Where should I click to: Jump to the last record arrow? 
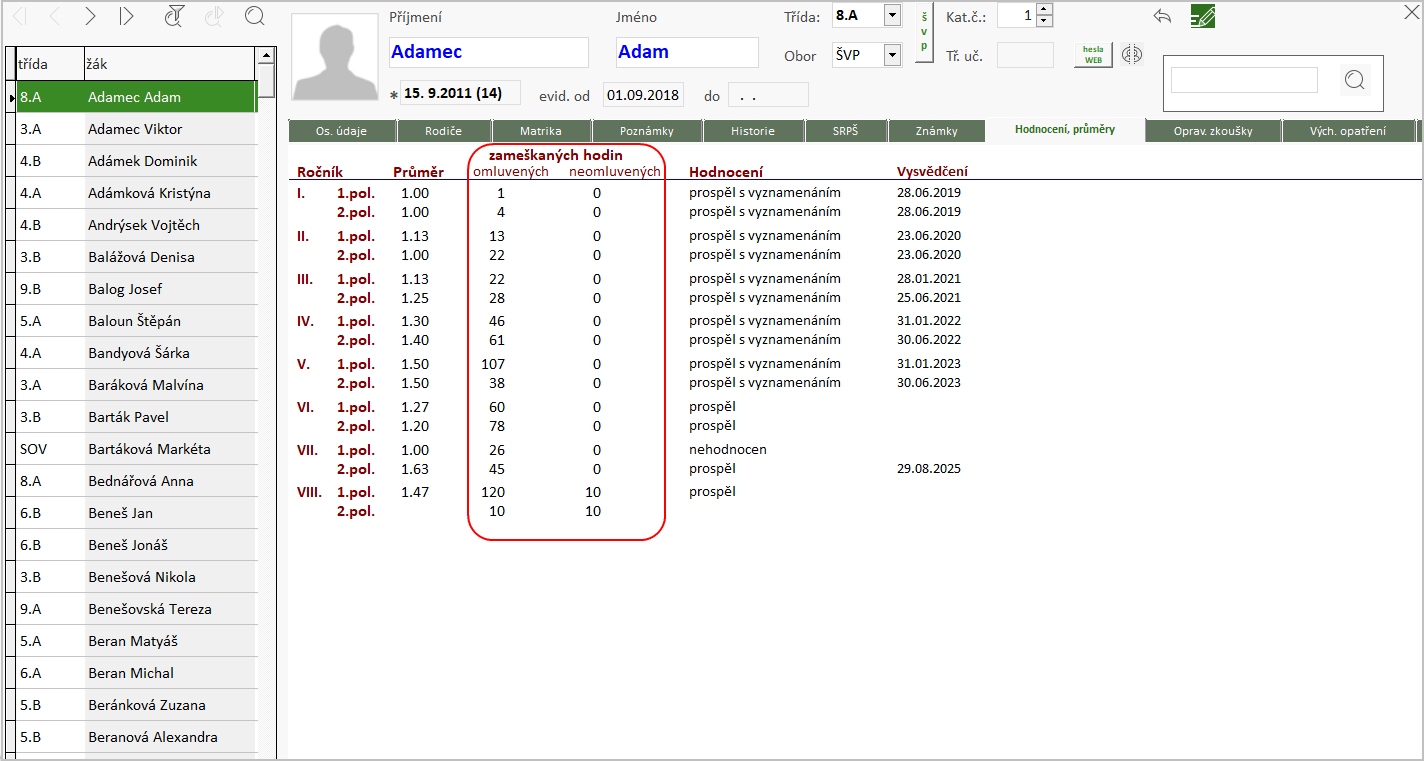point(126,16)
